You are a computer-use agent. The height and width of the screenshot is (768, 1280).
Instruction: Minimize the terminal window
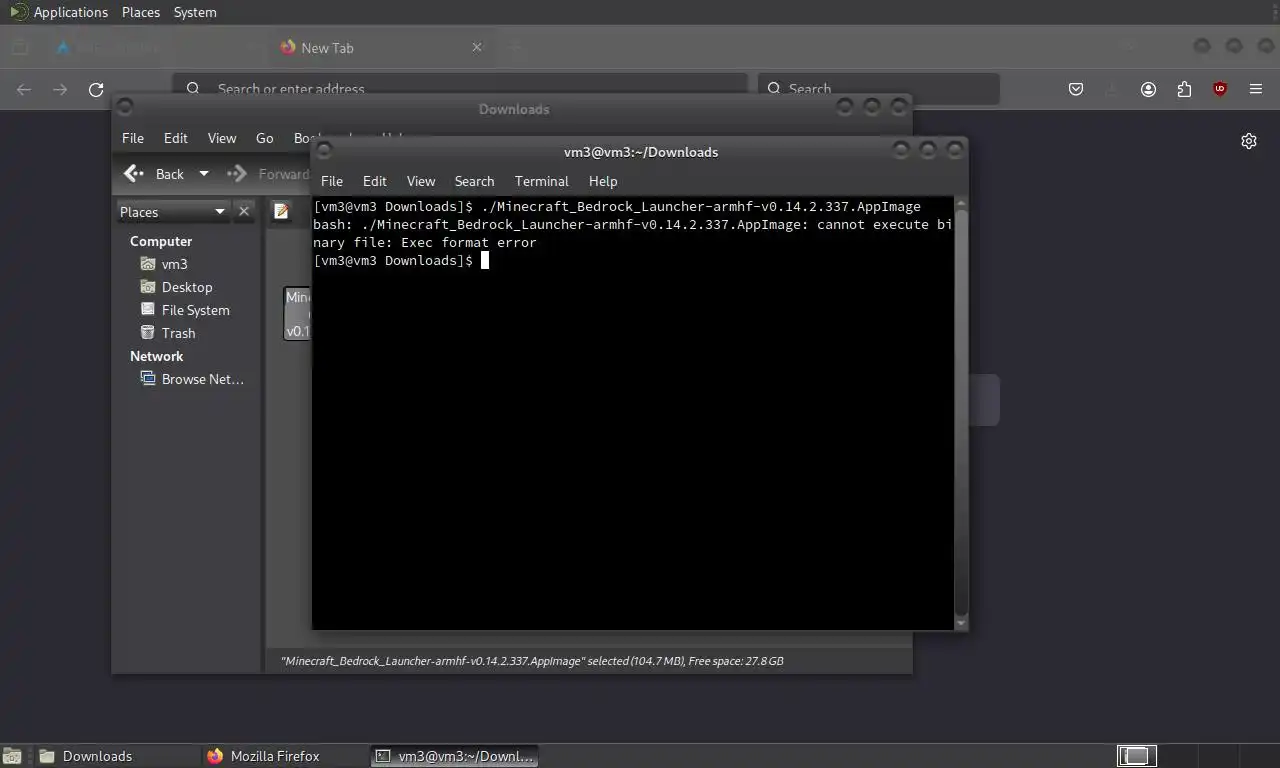pos(901,150)
